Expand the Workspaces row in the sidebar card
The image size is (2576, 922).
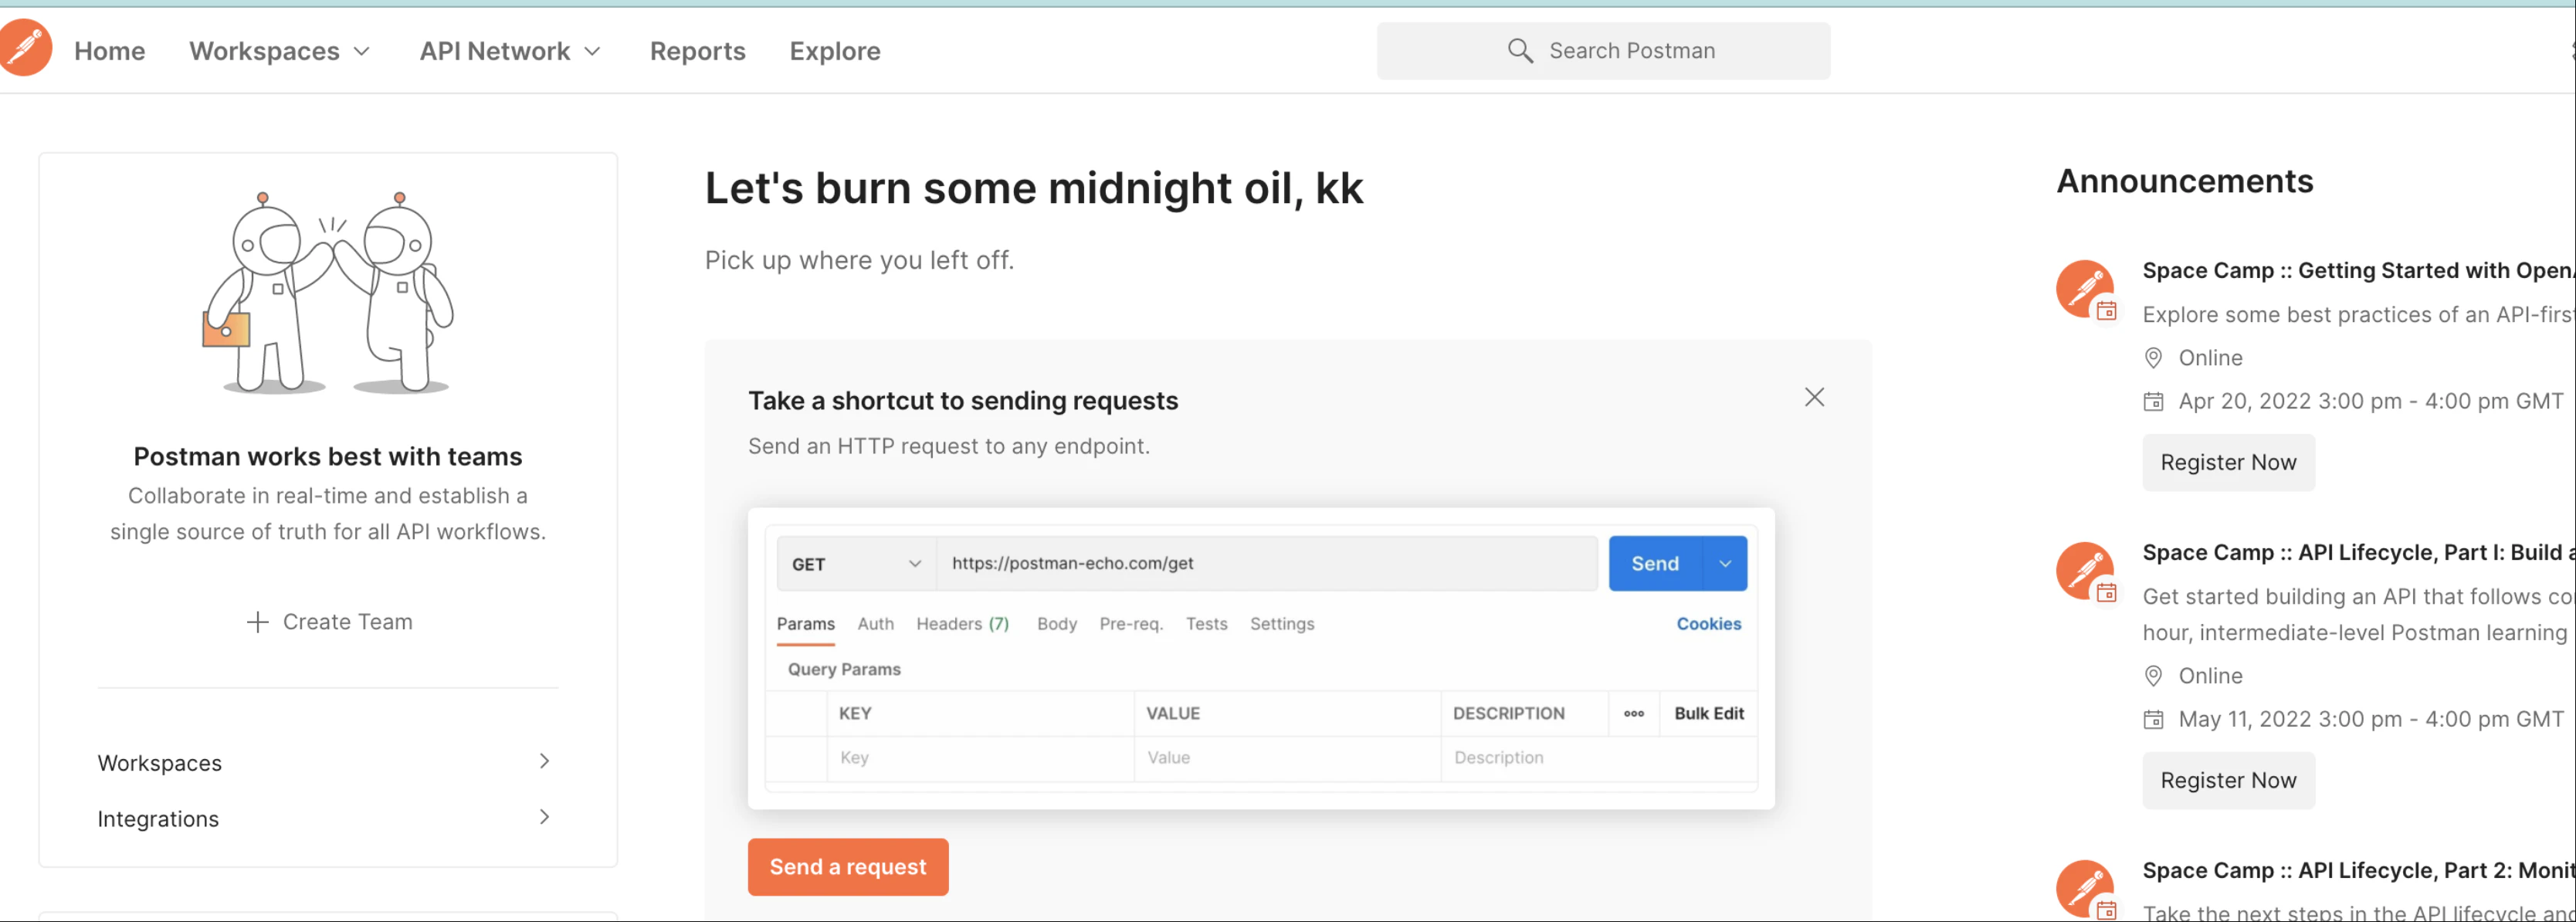(x=327, y=763)
